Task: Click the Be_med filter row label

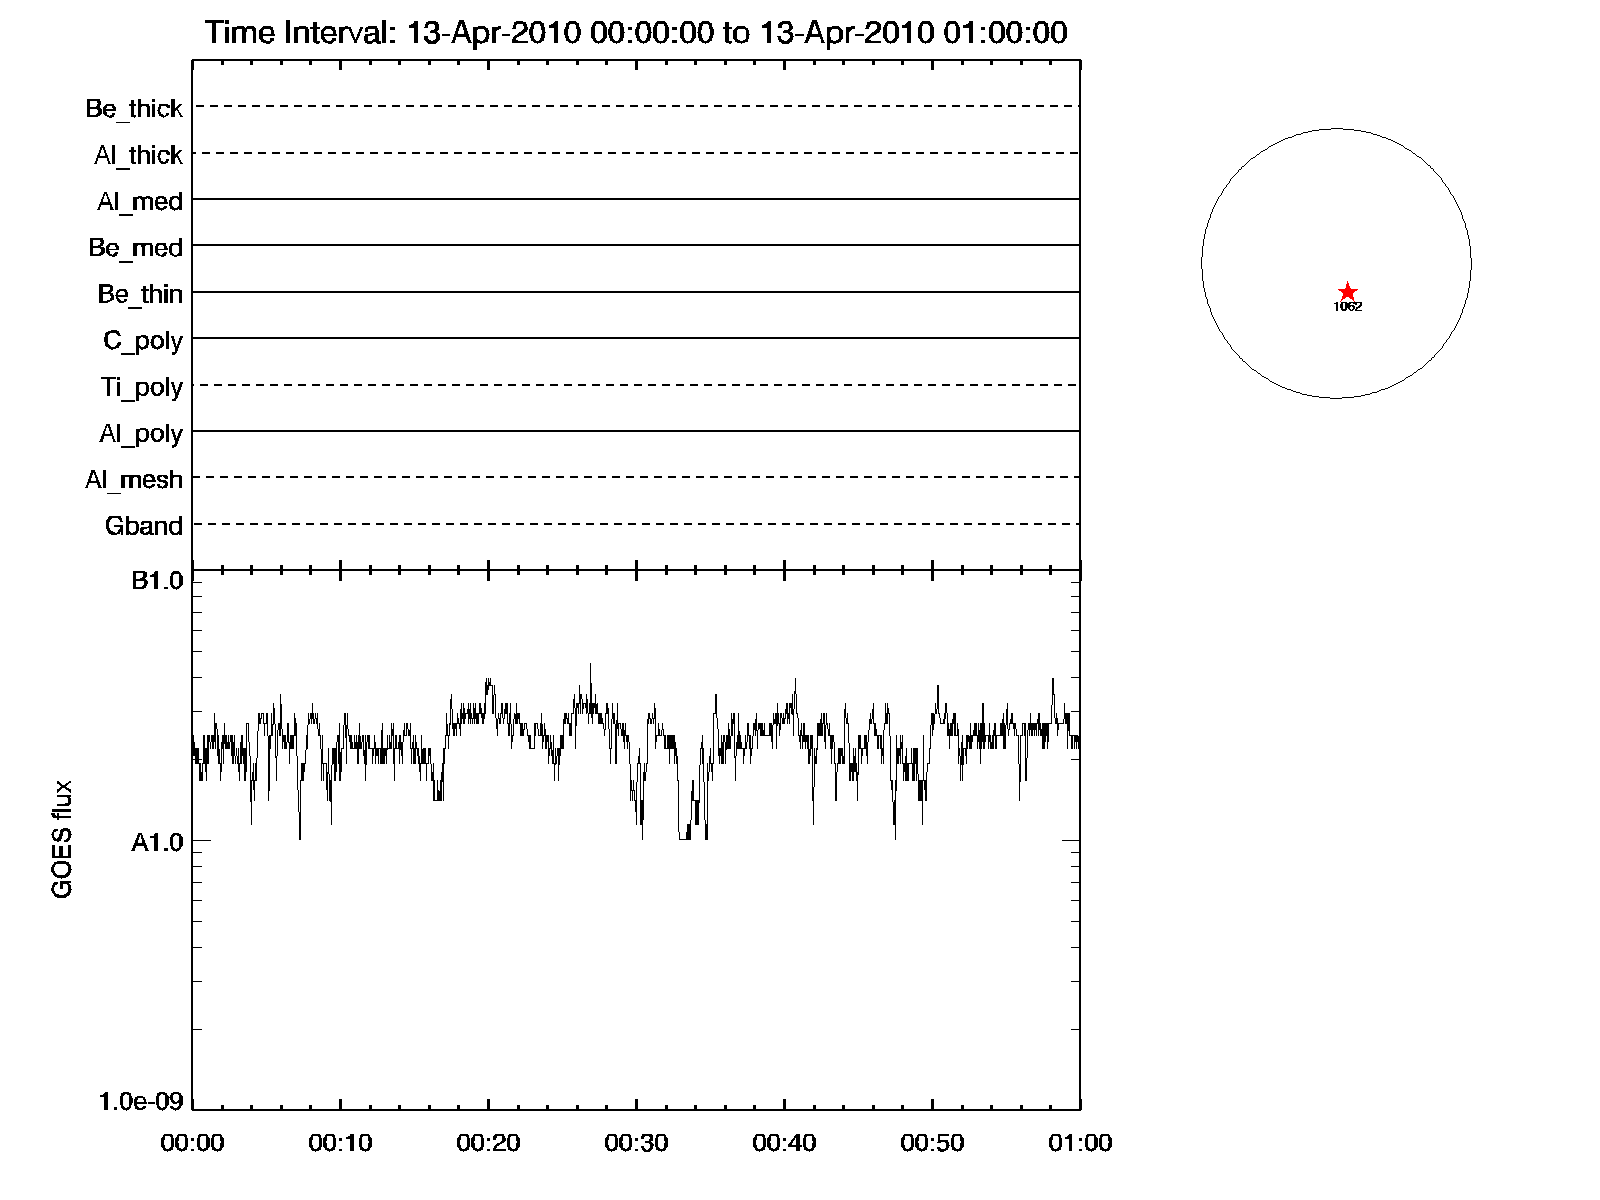Action: (x=135, y=248)
